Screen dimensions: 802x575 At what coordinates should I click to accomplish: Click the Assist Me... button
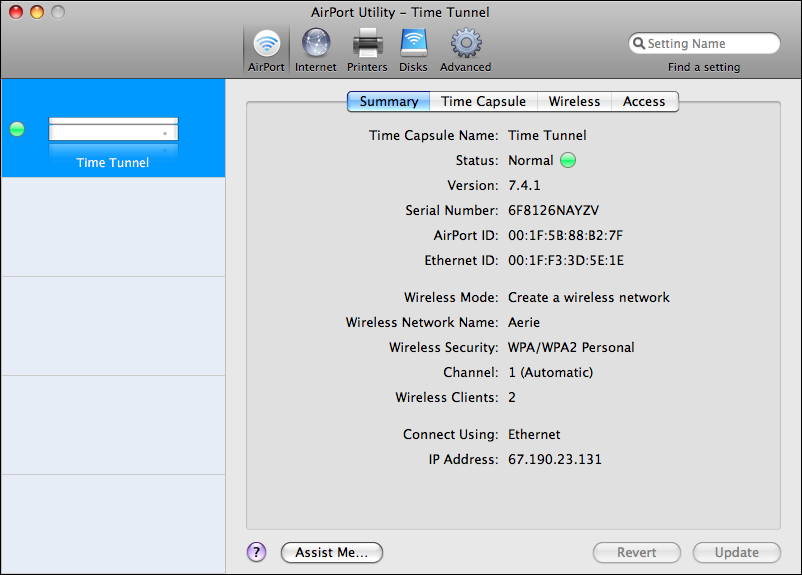click(x=331, y=552)
